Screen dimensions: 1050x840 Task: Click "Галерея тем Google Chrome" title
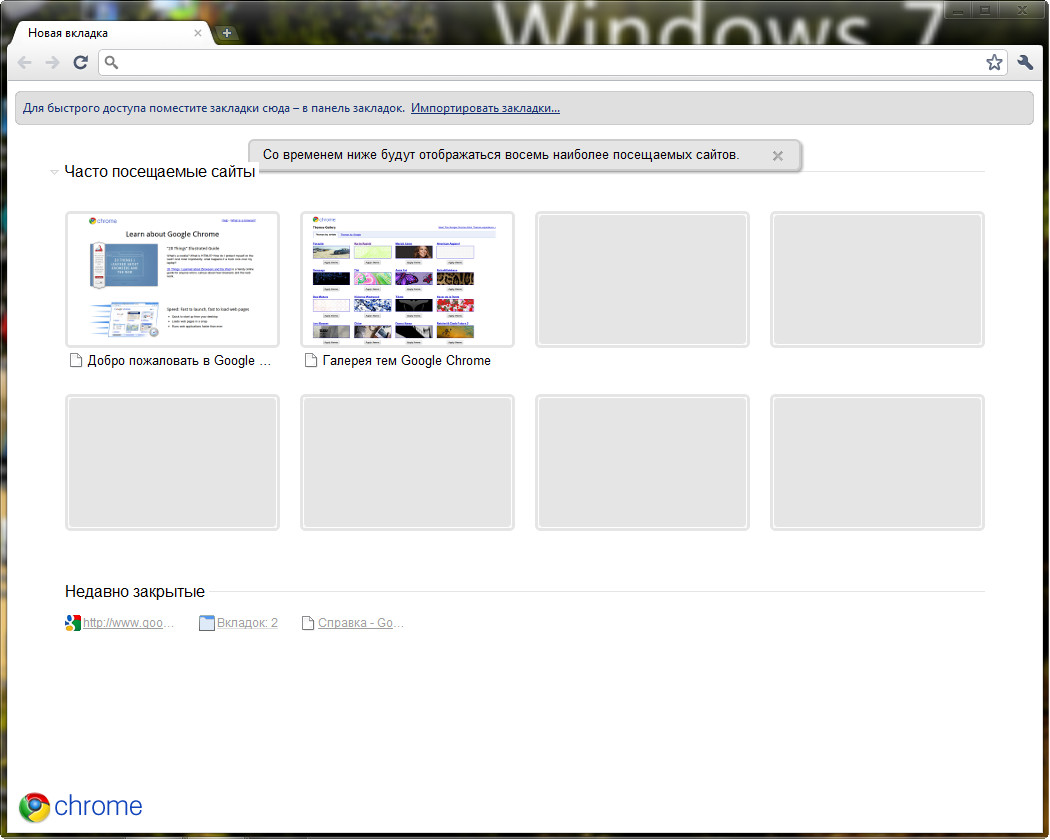tap(406, 361)
